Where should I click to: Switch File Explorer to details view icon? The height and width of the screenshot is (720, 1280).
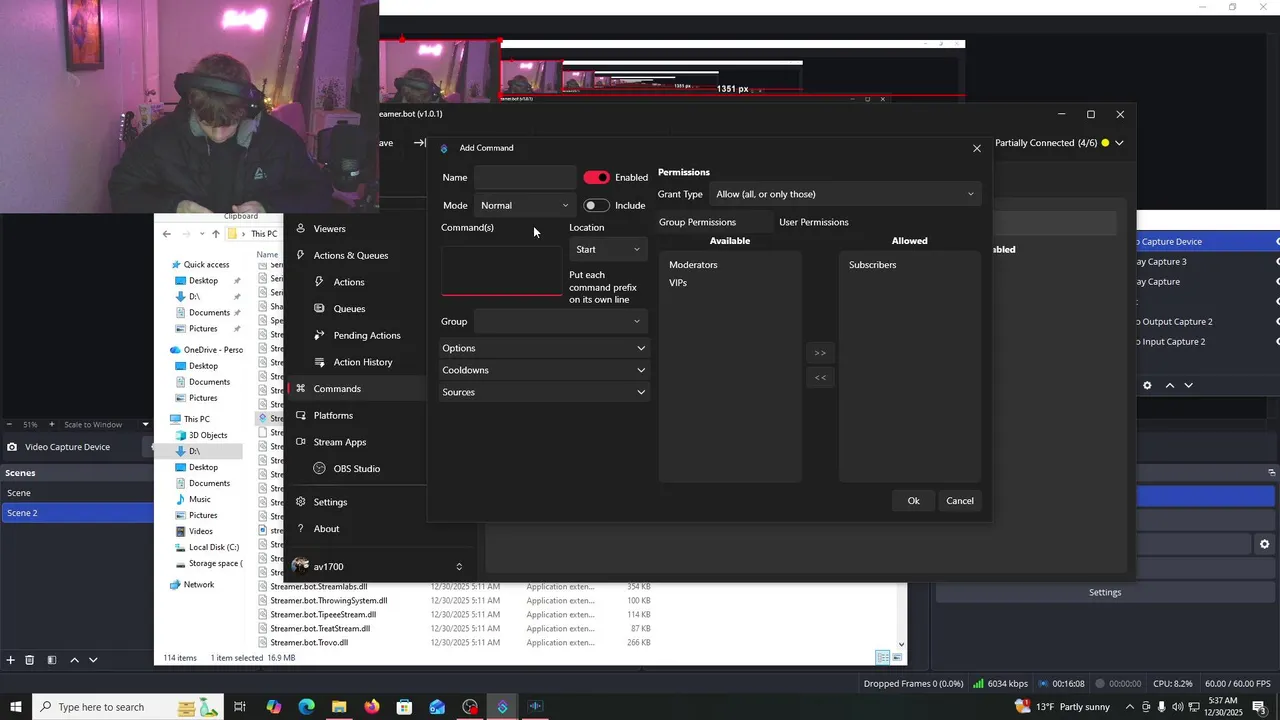(x=882, y=657)
